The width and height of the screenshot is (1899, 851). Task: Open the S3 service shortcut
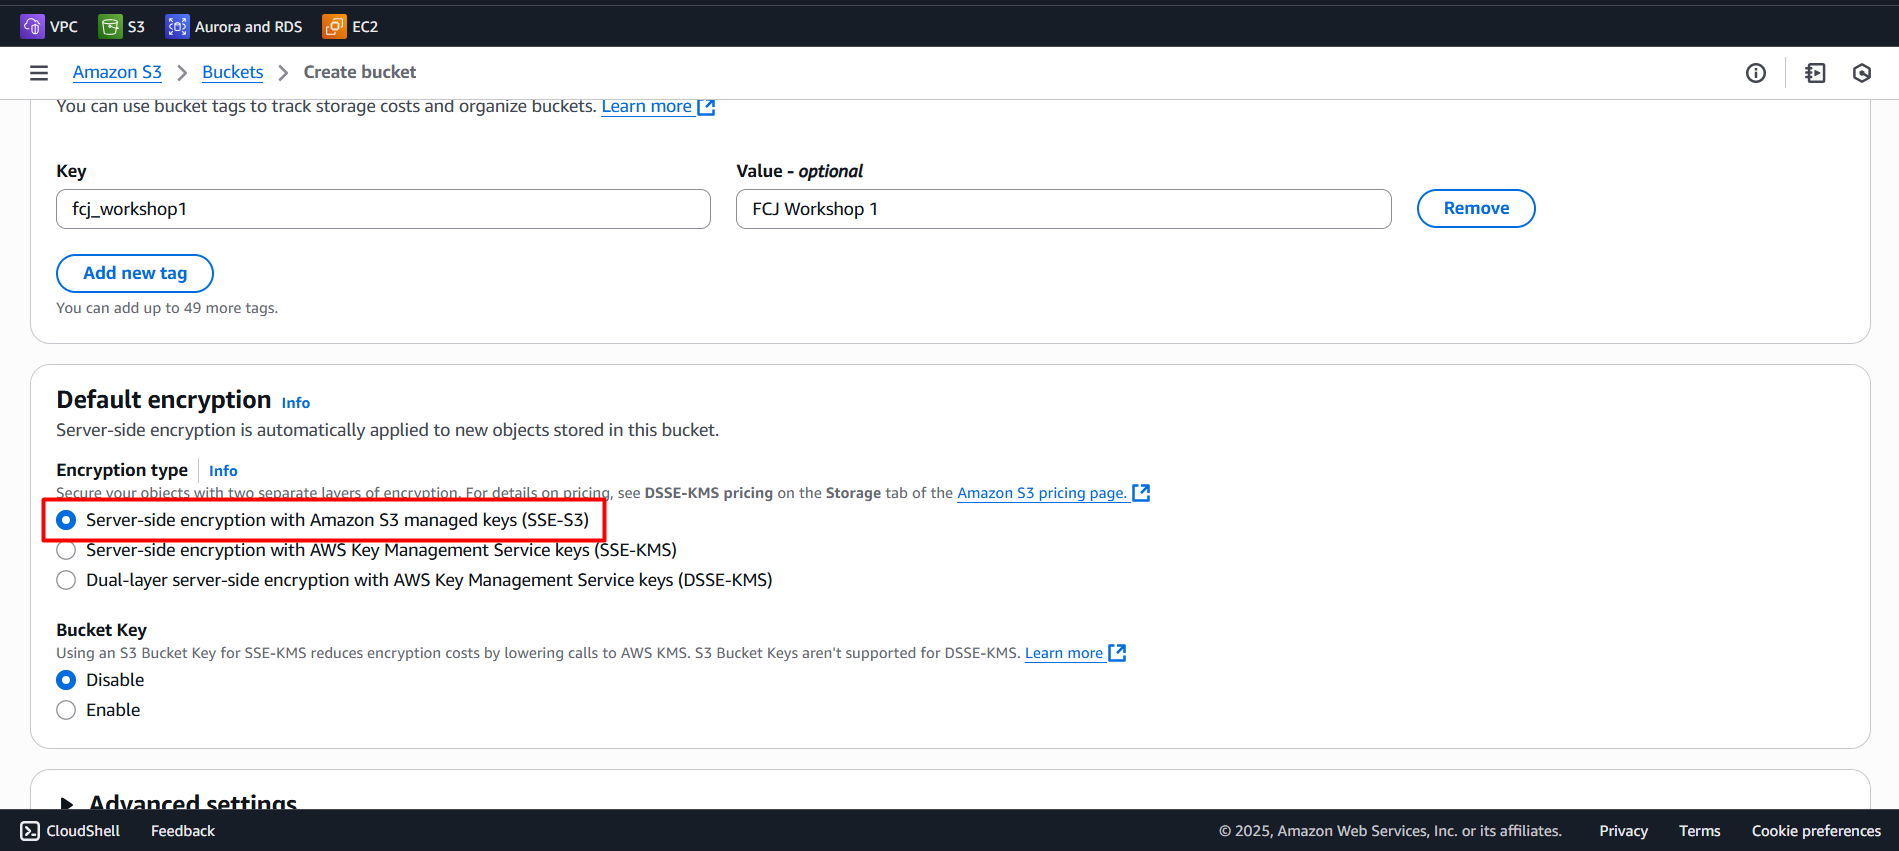coord(122,26)
